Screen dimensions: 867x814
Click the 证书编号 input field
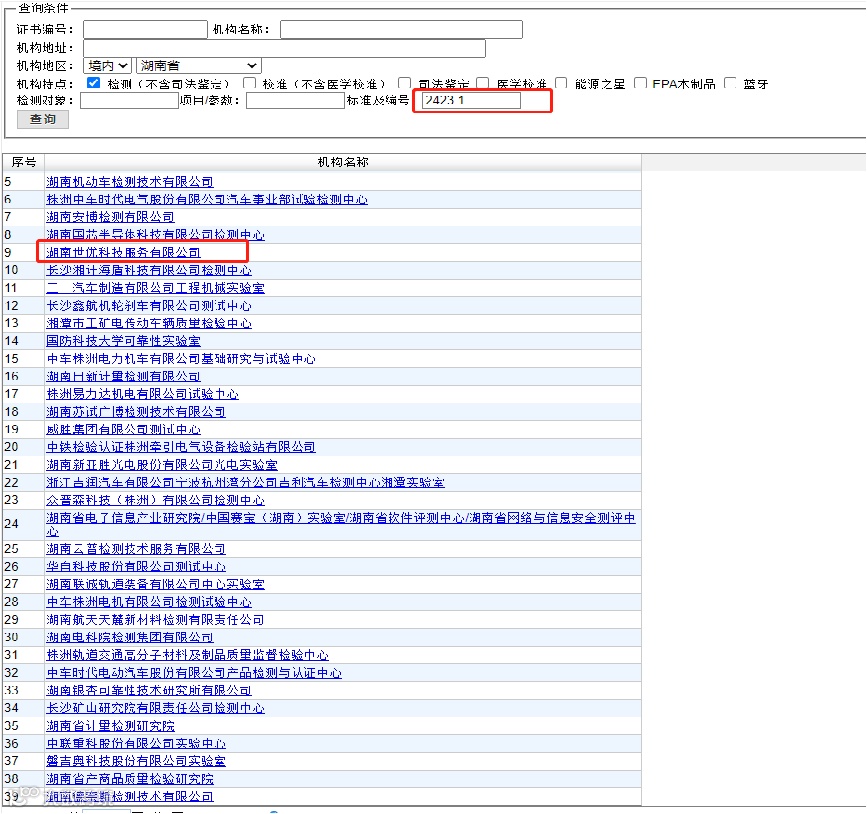click(145, 29)
